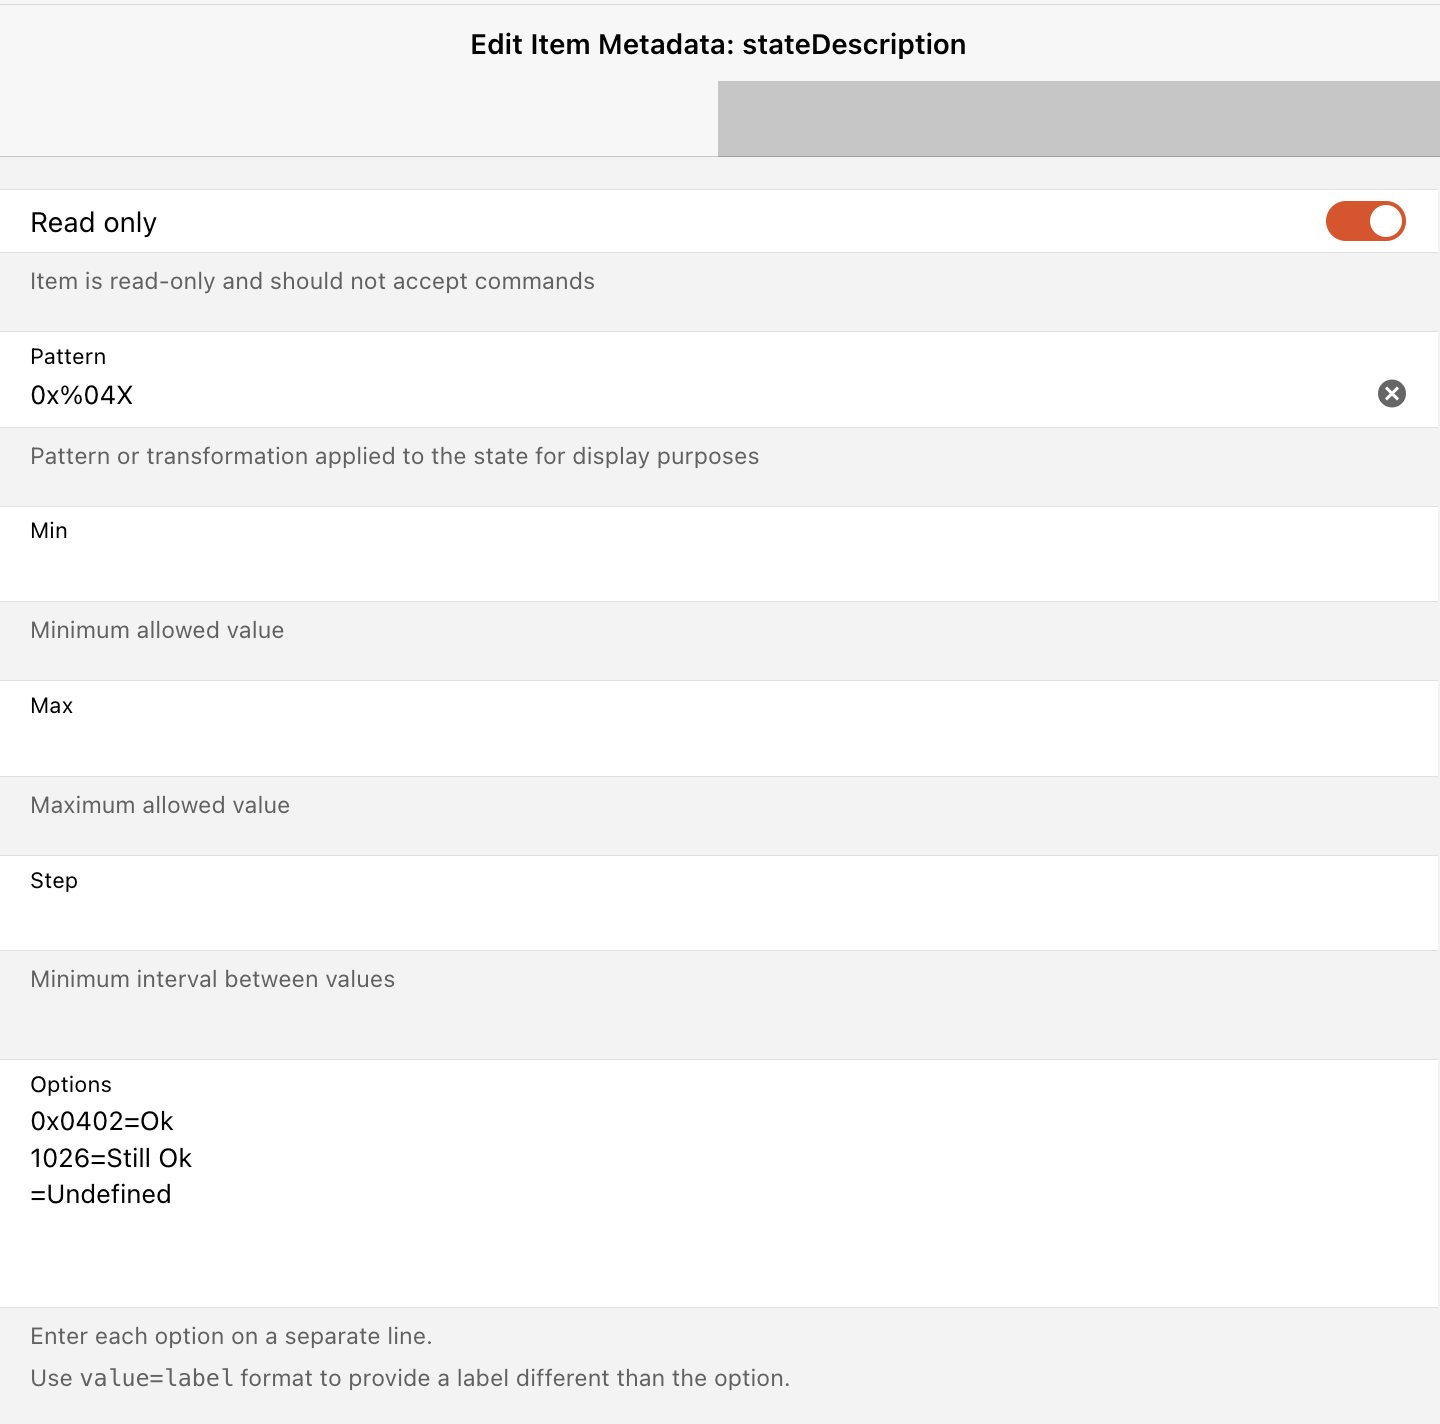Focus the Pattern field containing 0x%04X
Viewport: 1440px width, 1424px height.
(698, 395)
